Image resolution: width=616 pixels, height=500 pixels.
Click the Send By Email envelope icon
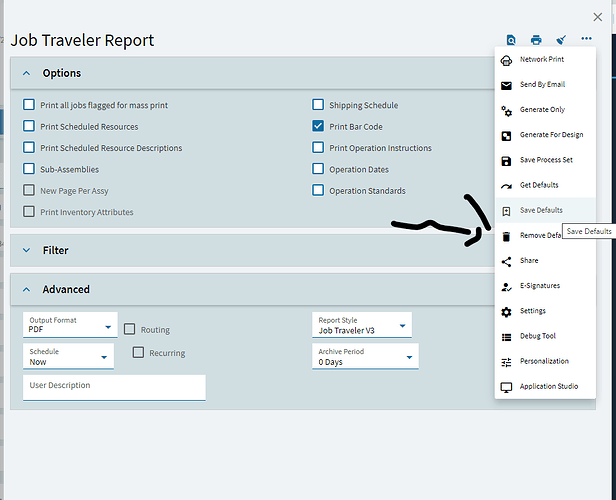pos(506,86)
